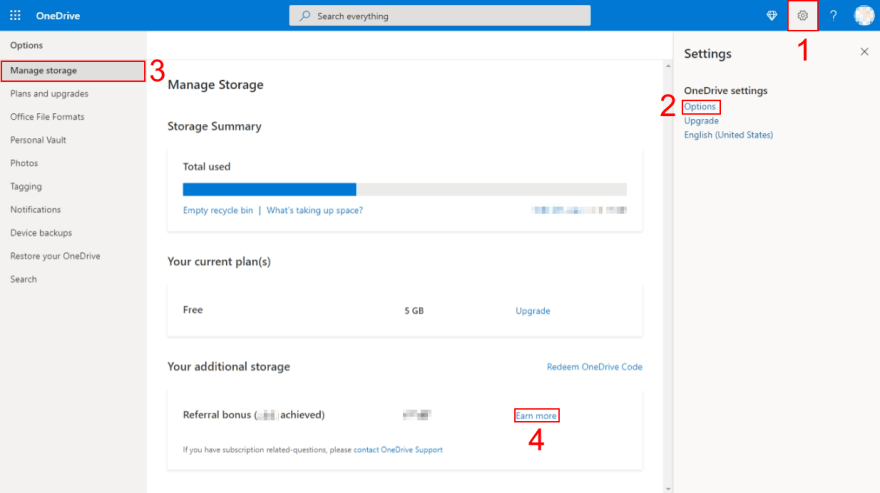Change language English (United States)
This screenshot has width=880, height=493.
click(728, 135)
